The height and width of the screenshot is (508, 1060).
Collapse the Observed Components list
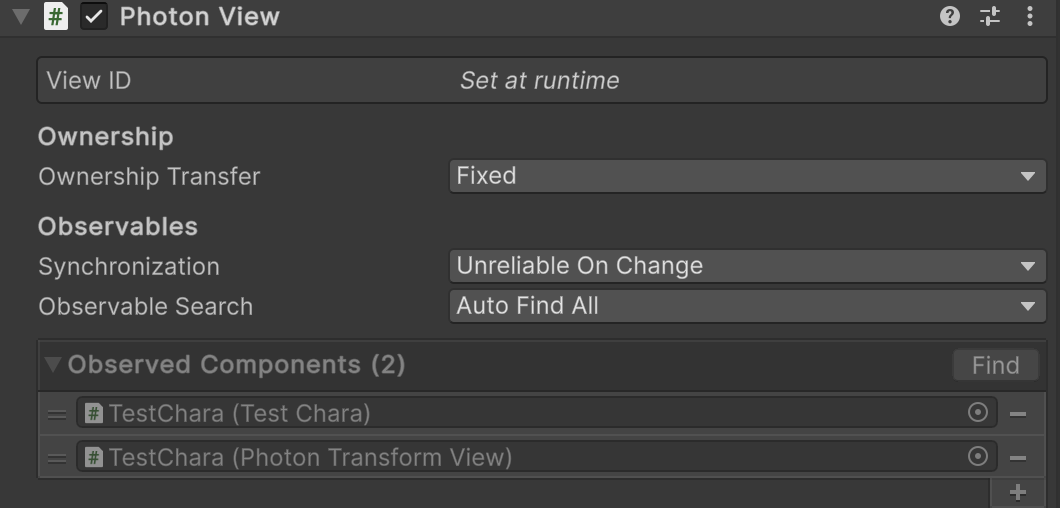coord(54,365)
